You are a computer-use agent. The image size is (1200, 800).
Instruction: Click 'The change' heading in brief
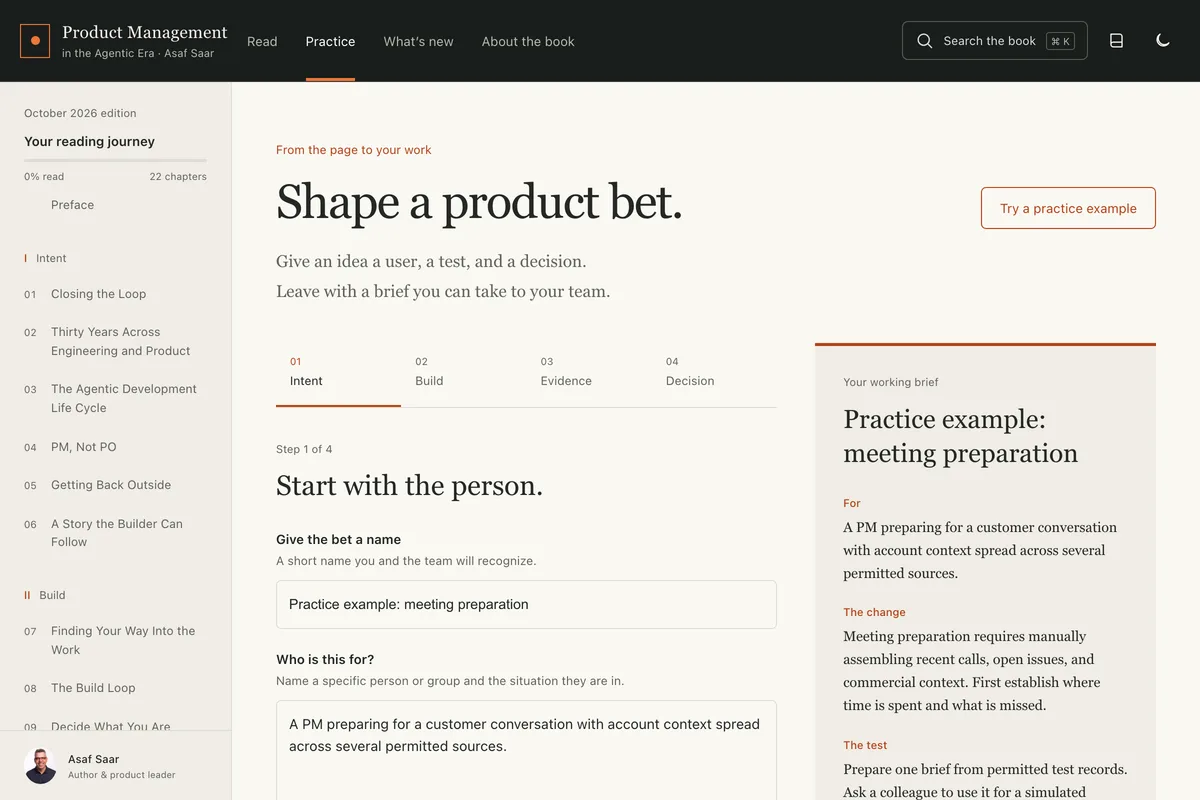[x=874, y=612]
